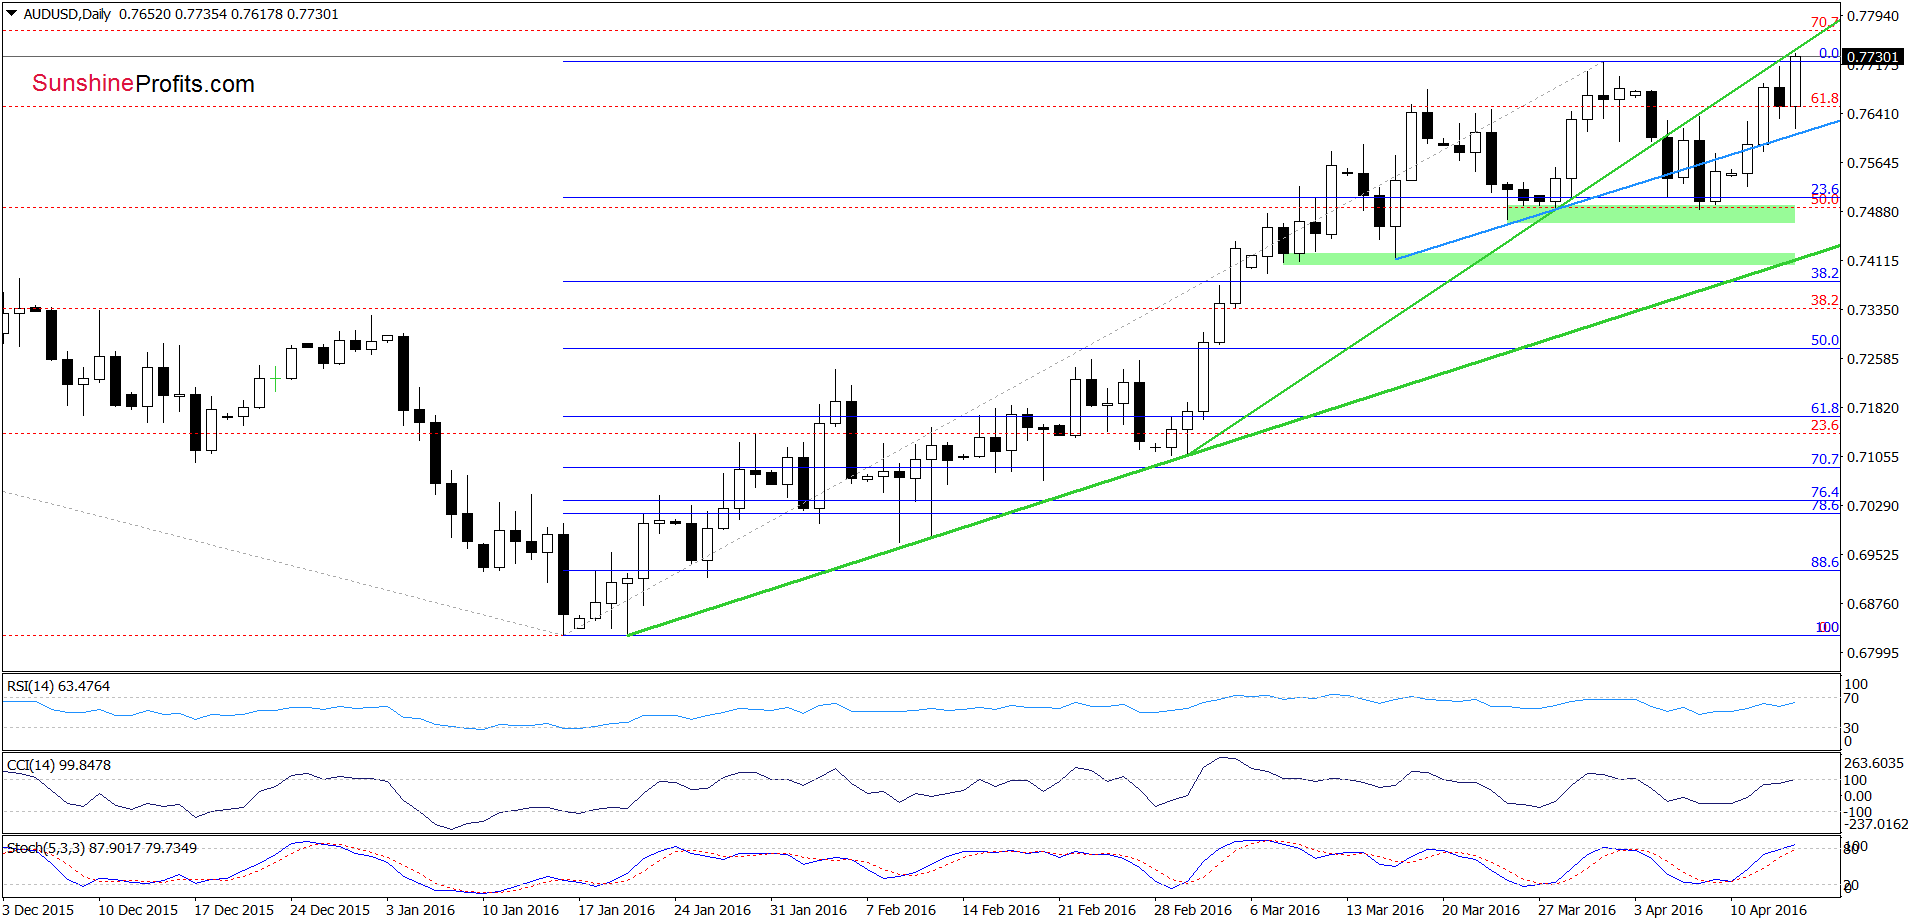The image size is (1908, 924).
Task: Click the 10 Jan 2016 date label
Action: point(520,910)
